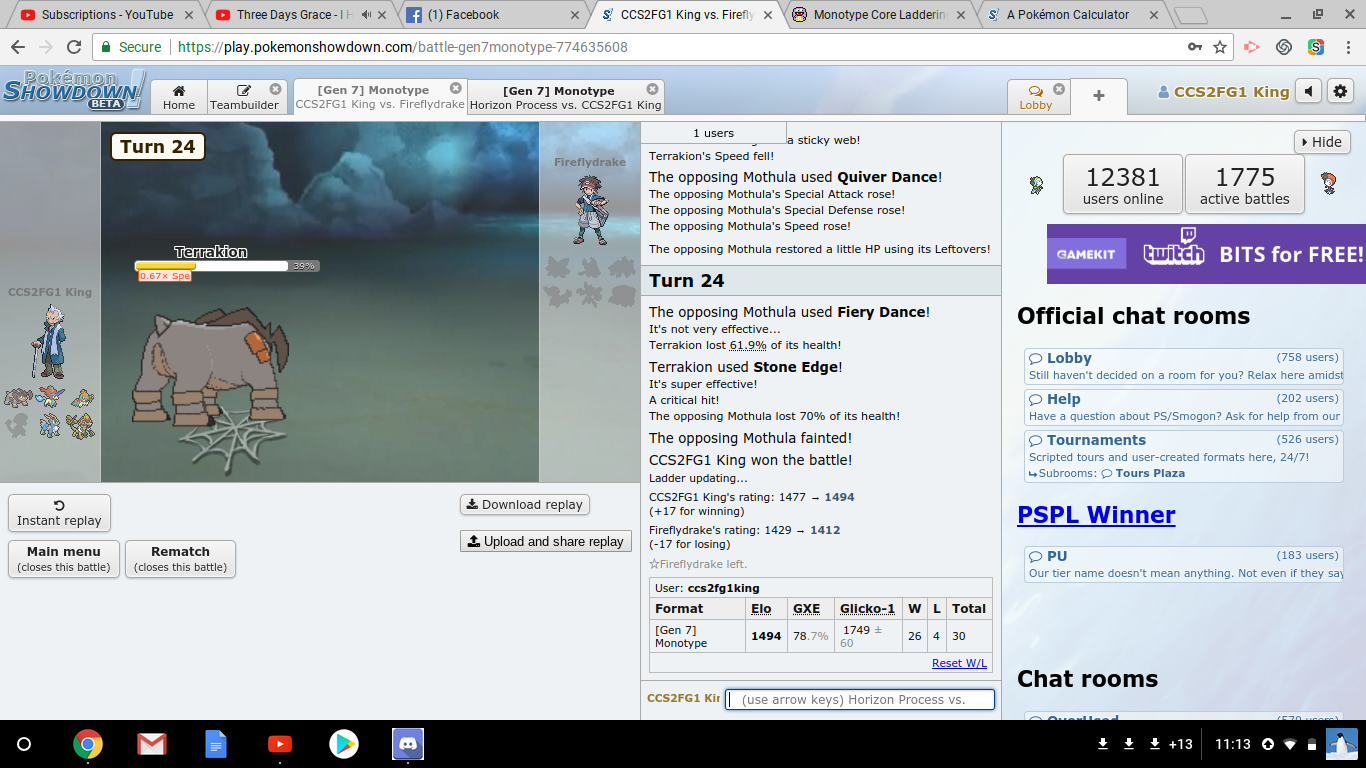
Task: Open the Home tab
Action: (x=179, y=97)
